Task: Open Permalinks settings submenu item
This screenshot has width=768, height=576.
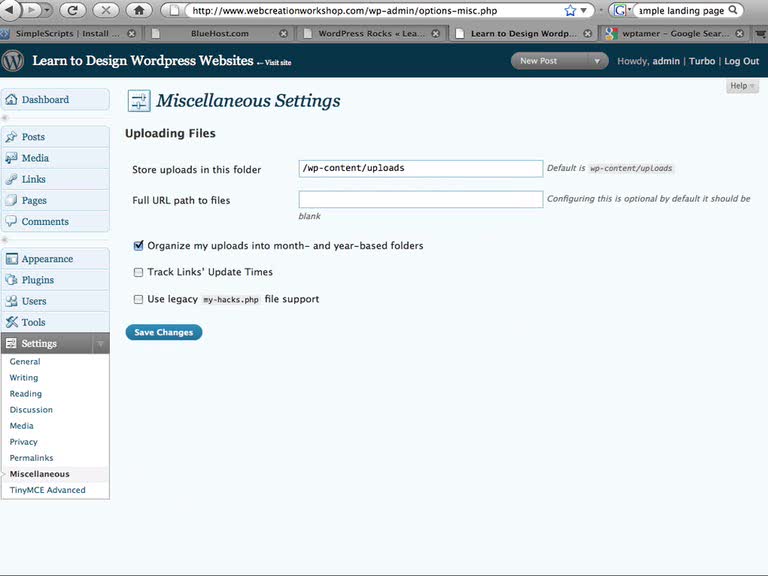Action: click(x=31, y=458)
